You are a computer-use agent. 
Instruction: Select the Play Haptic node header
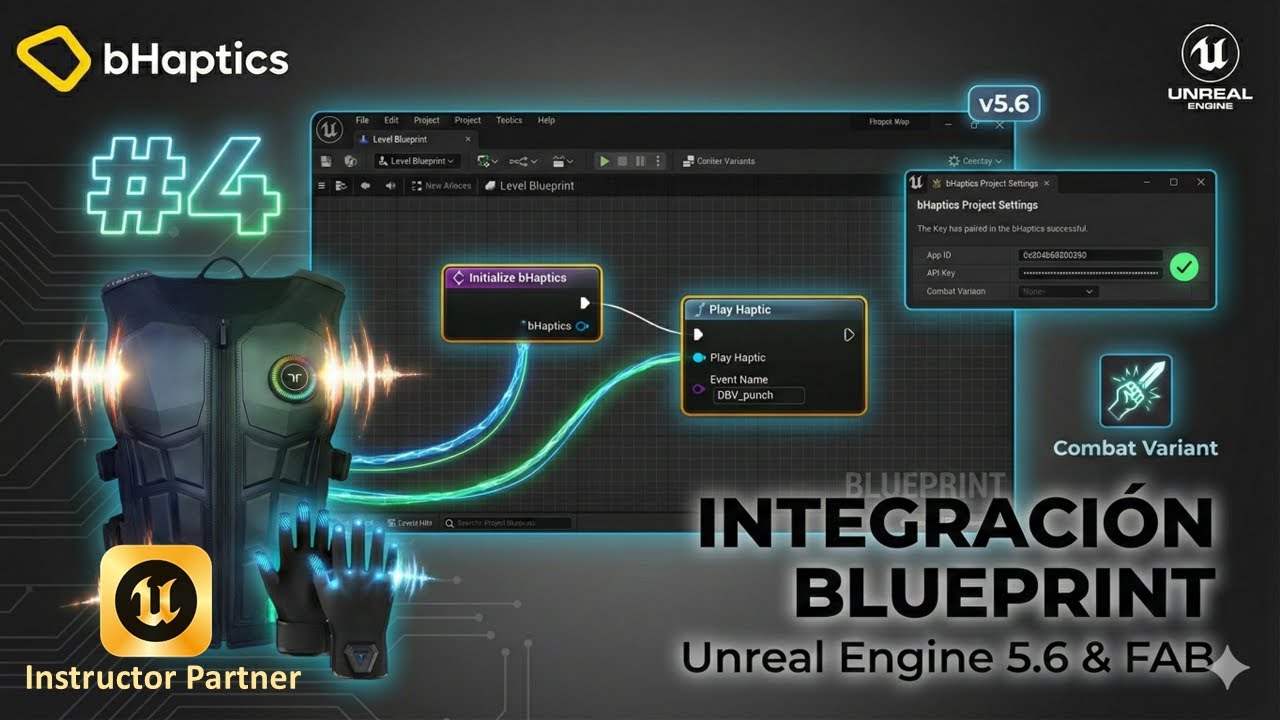tap(774, 310)
